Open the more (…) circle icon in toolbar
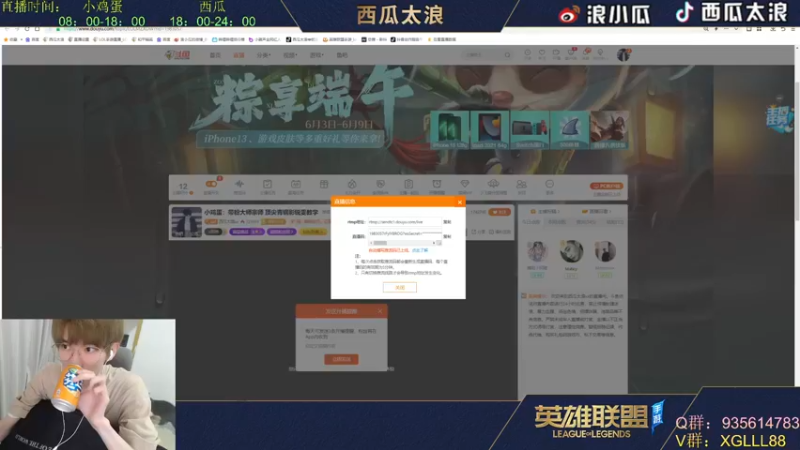This screenshot has height=450, width=800. coord(549,184)
